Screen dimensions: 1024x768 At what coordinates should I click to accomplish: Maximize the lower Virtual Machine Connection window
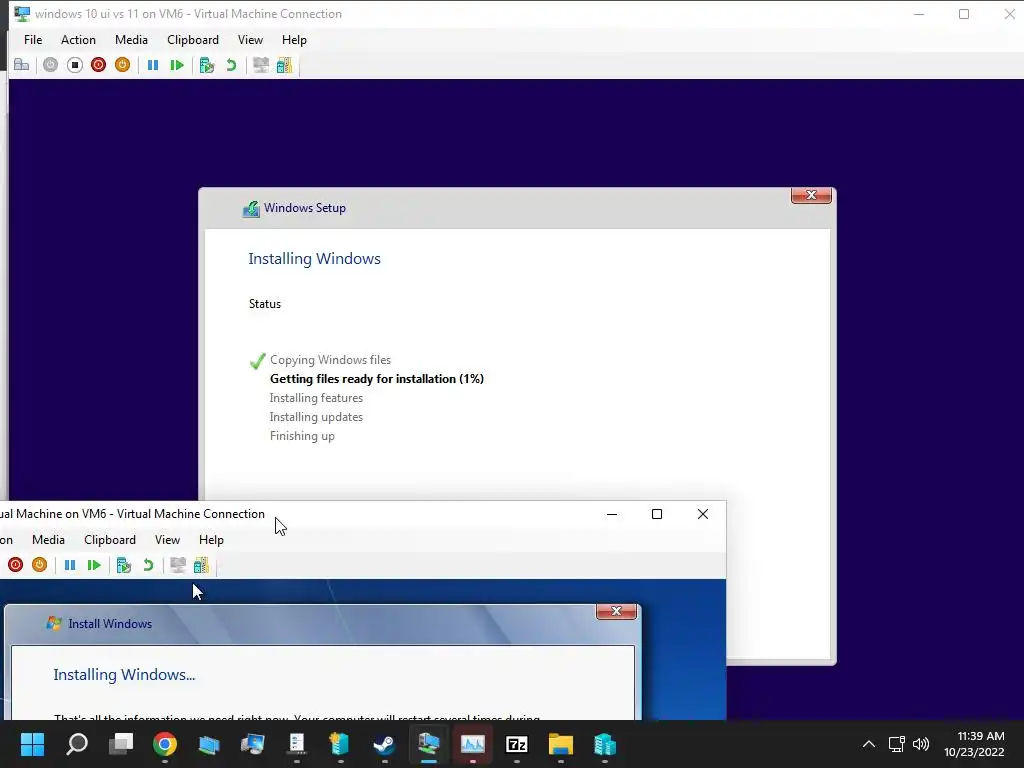tap(657, 514)
